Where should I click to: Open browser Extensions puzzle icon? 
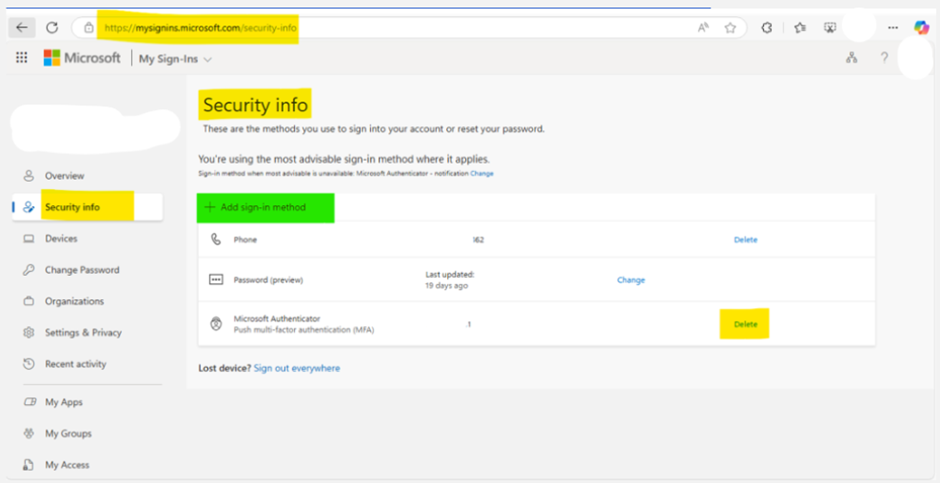point(766,28)
